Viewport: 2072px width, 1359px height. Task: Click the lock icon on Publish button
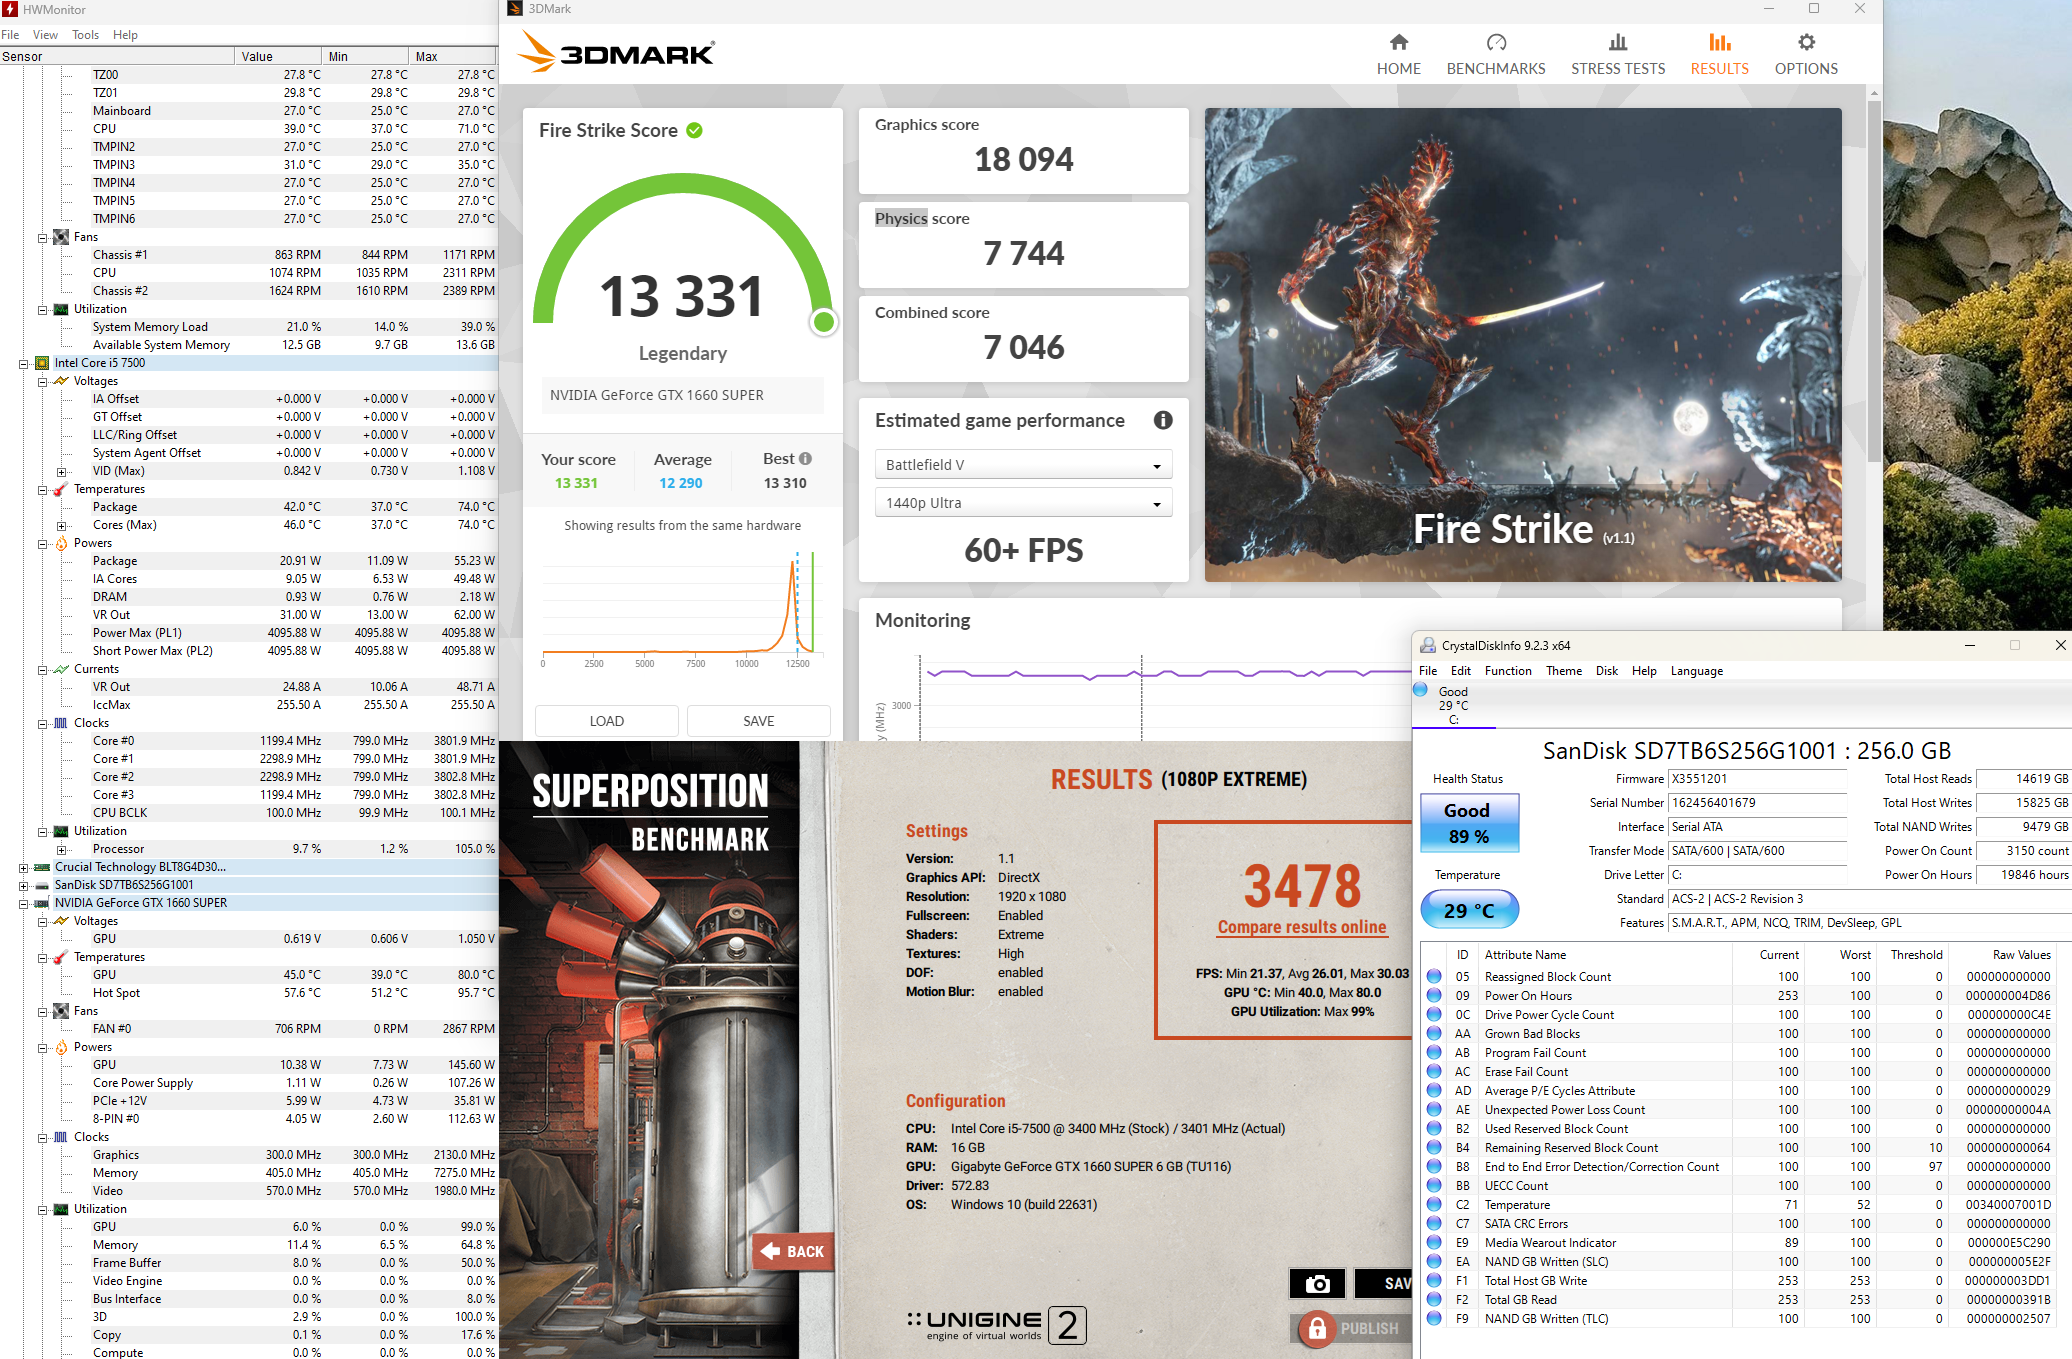(1317, 1328)
